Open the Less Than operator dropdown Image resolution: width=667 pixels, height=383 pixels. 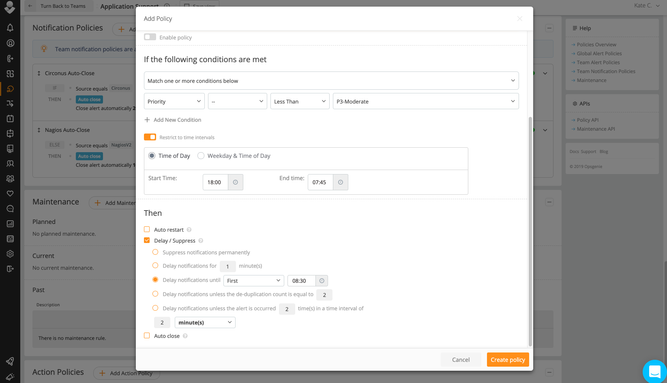(x=300, y=101)
